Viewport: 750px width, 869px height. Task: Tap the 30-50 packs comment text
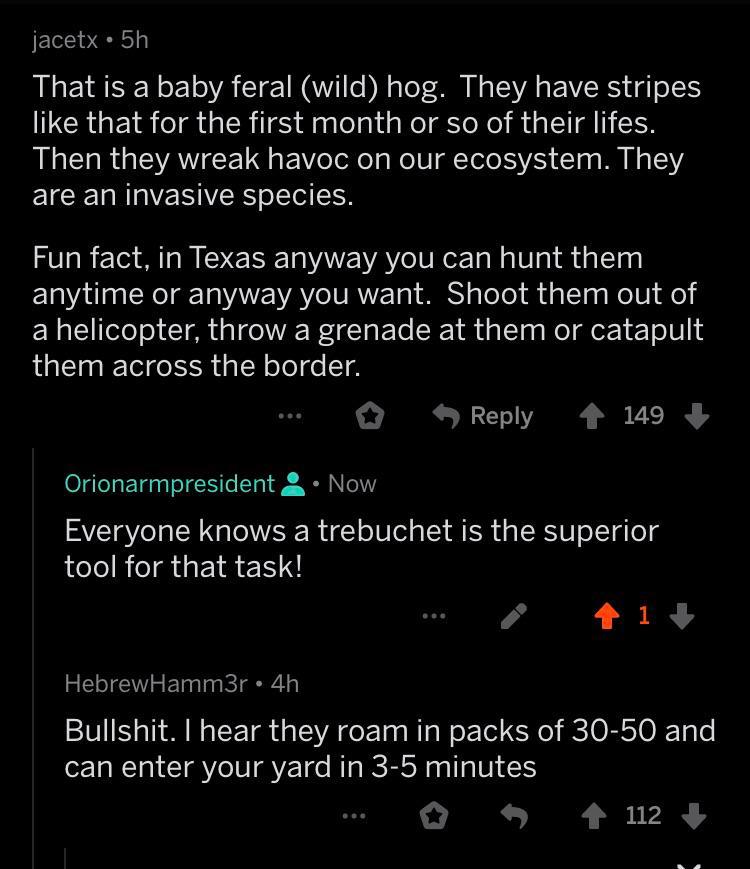click(390, 748)
